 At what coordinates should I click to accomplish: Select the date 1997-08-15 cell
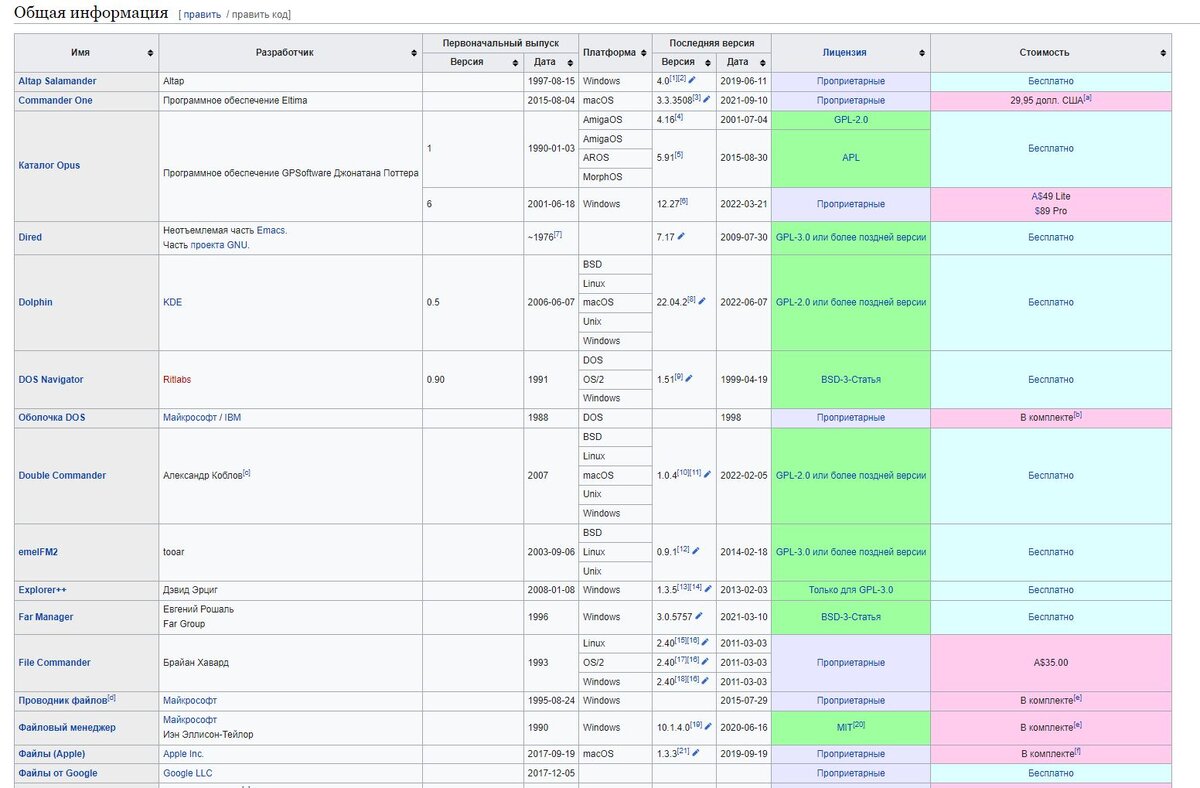click(x=551, y=80)
